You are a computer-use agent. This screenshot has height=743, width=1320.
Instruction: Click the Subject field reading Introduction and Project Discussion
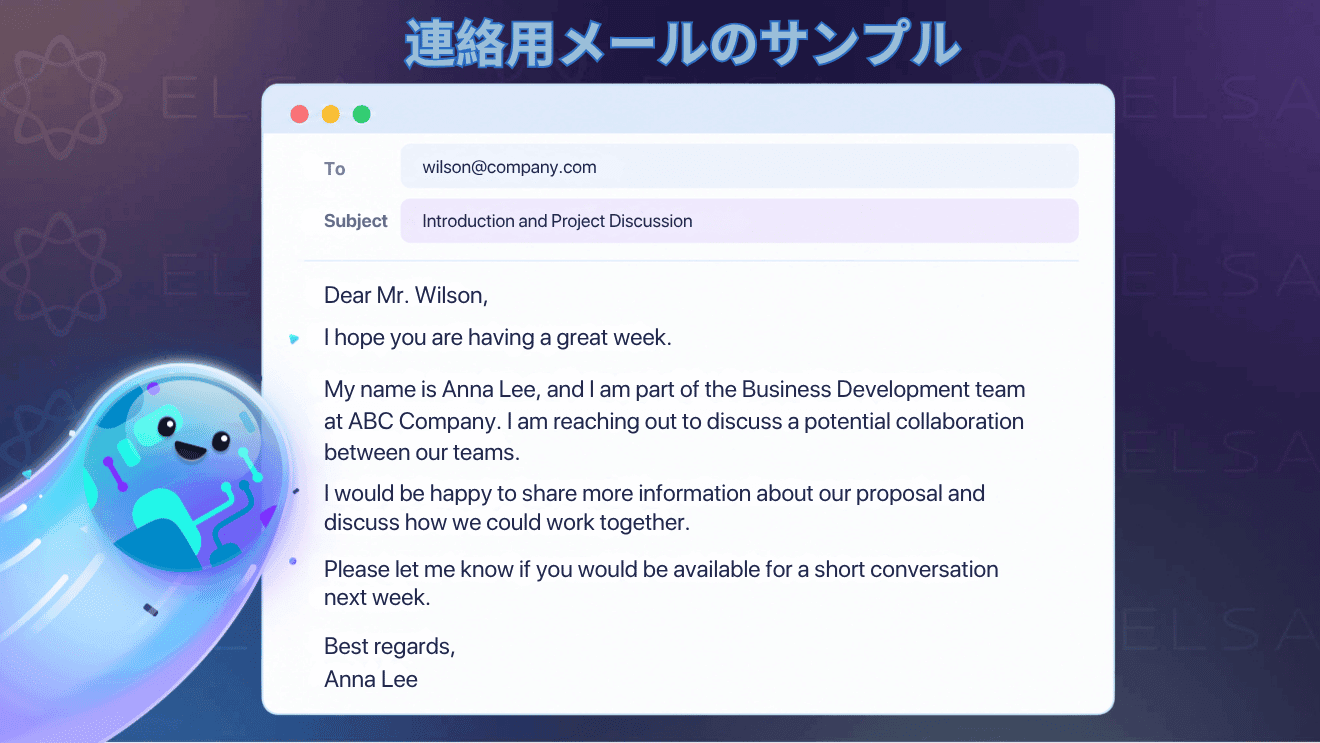pyautogui.click(x=739, y=221)
